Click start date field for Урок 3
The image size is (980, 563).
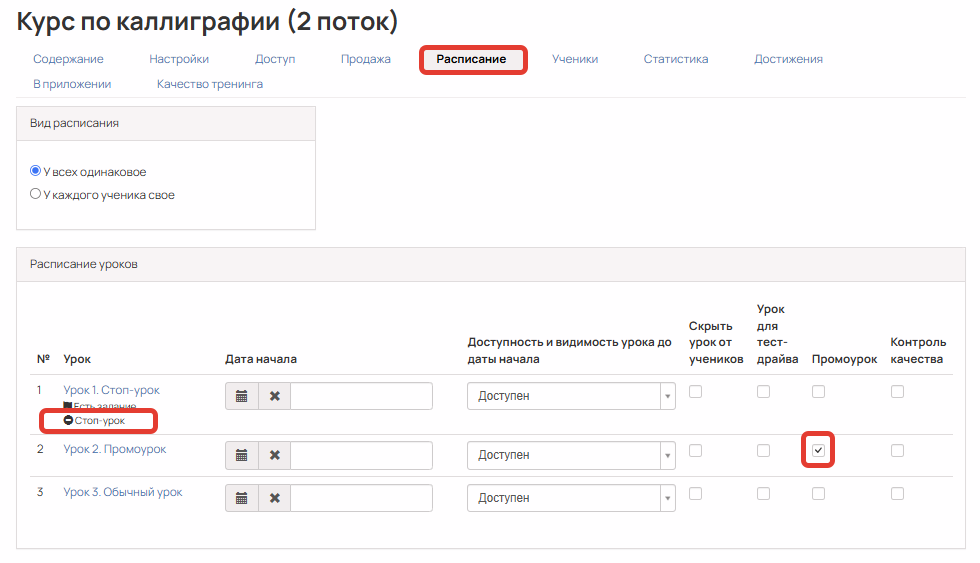(x=361, y=498)
